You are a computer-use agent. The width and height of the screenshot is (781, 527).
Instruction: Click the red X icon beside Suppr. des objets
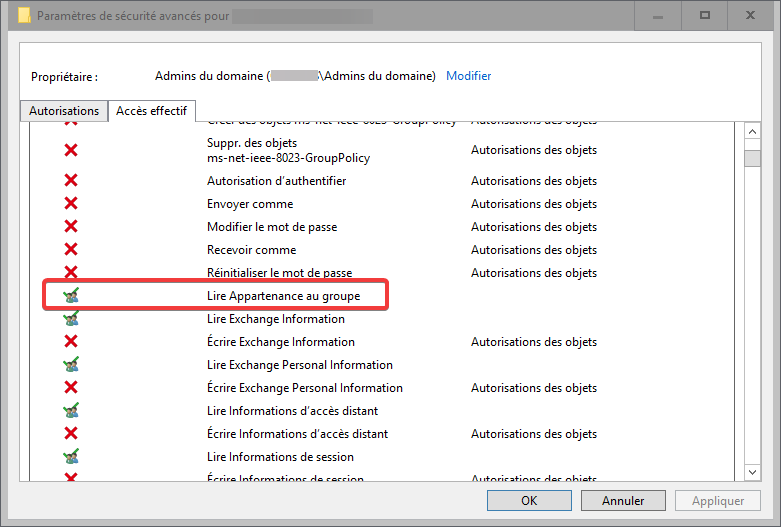coord(71,150)
